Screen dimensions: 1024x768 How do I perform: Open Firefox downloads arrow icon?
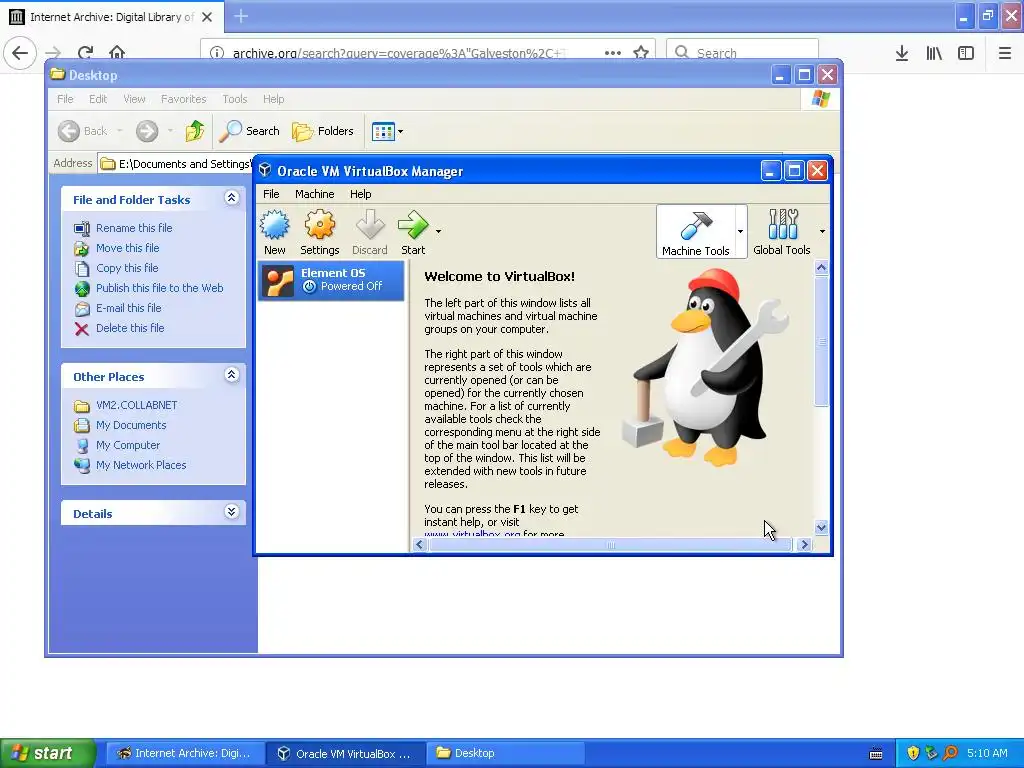tap(902, 53)
